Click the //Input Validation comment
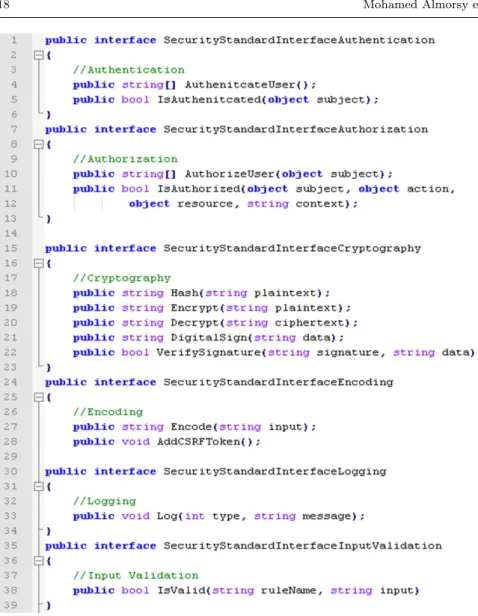The width and height of the screenshot is (478, 616). pos(136,576)
